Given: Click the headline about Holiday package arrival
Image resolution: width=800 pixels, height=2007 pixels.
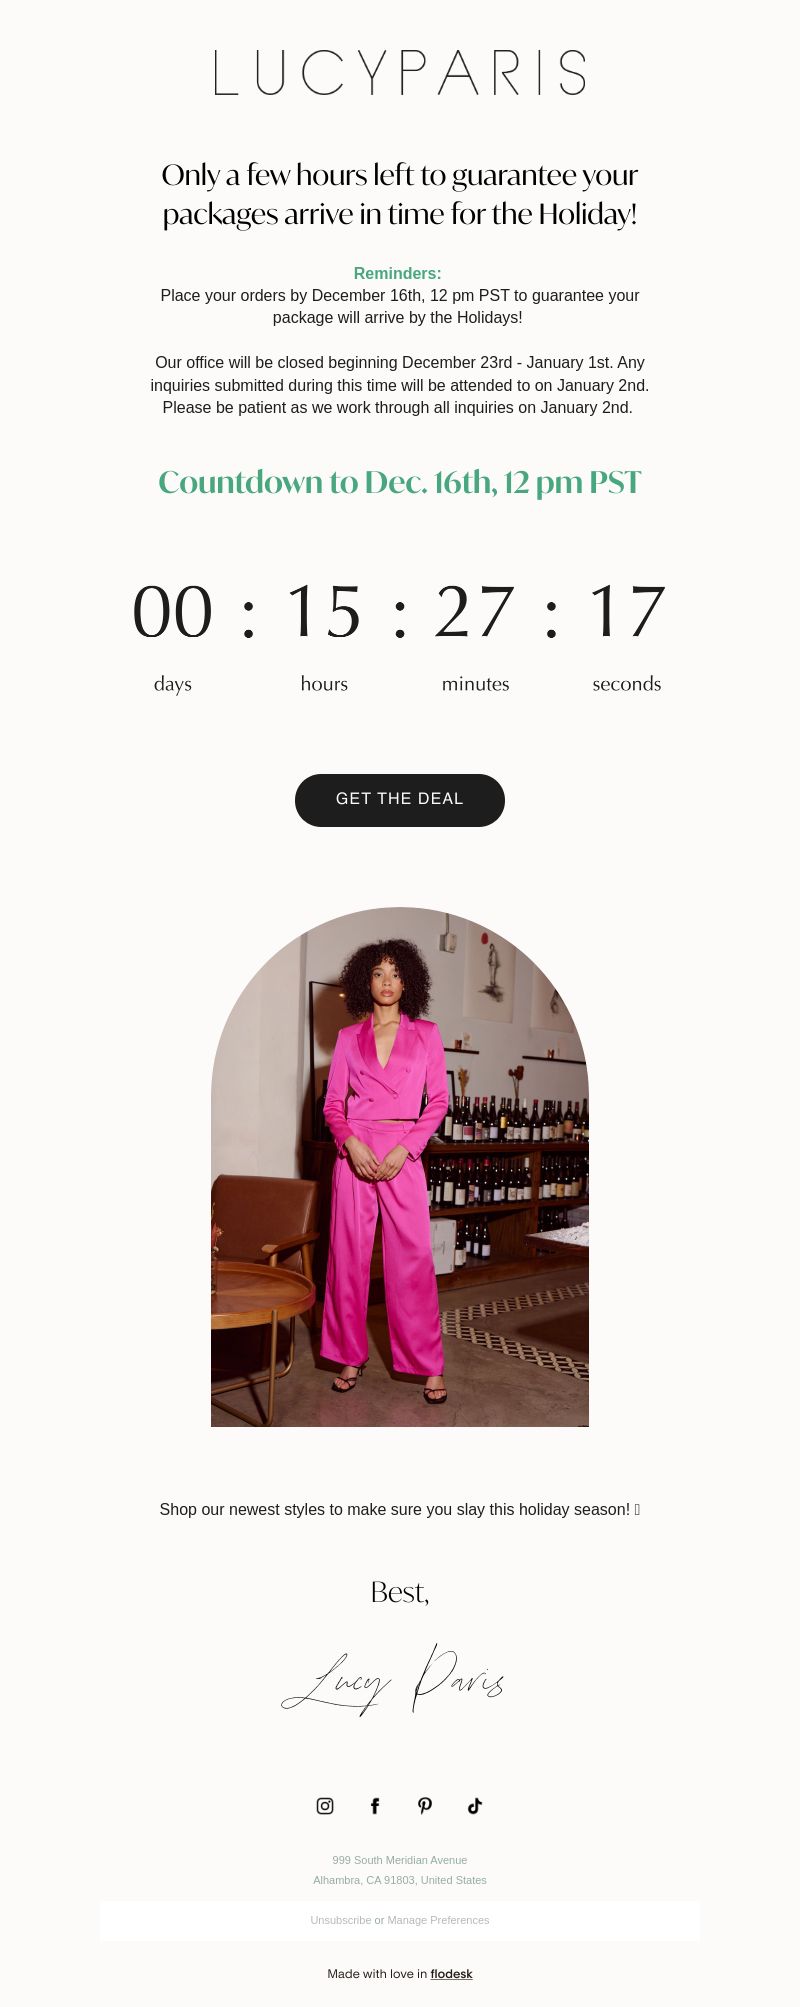Looking at the screenshot, I should click(400, 194).
